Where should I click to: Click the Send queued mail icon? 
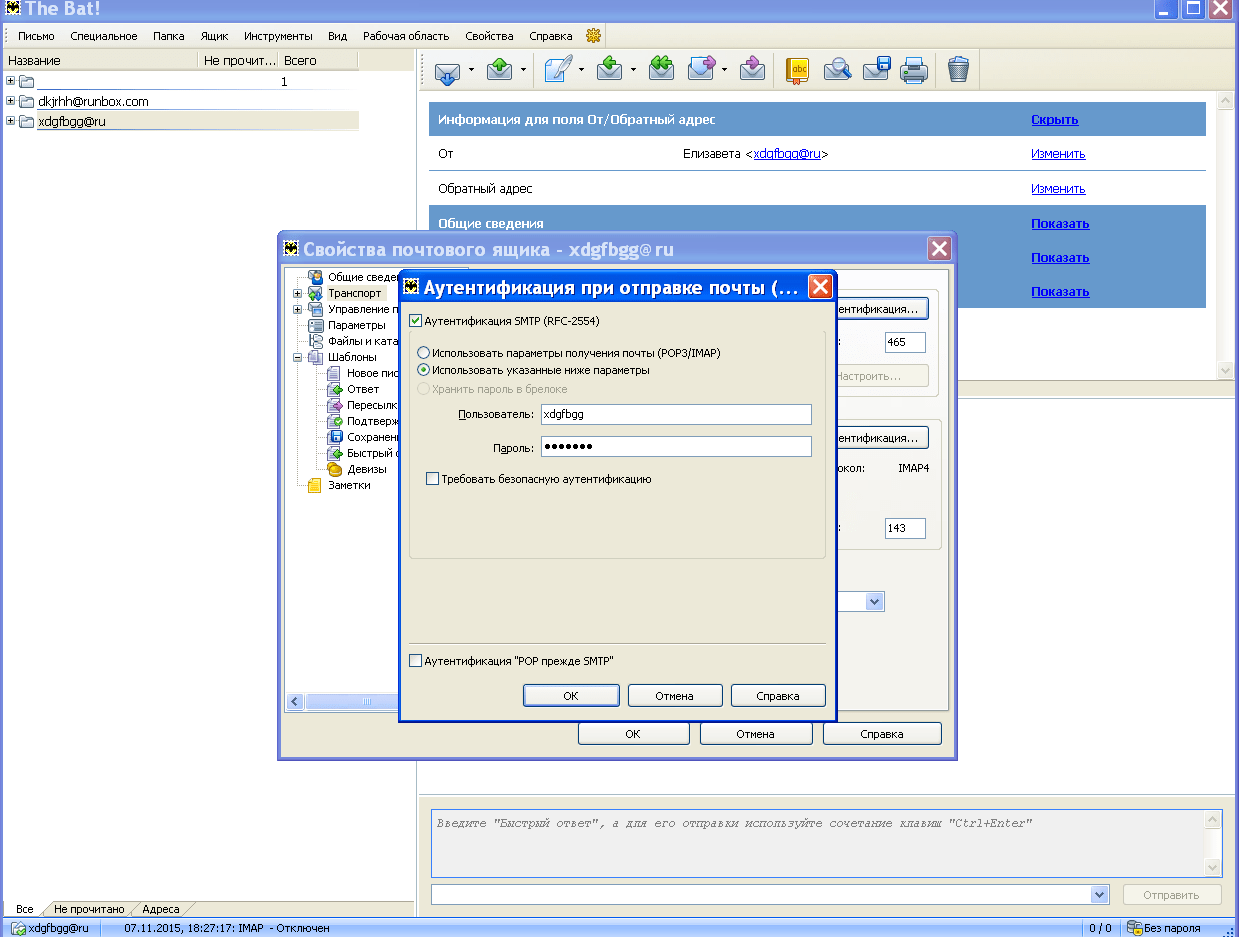pyautogui.click(x=500, y=69)
